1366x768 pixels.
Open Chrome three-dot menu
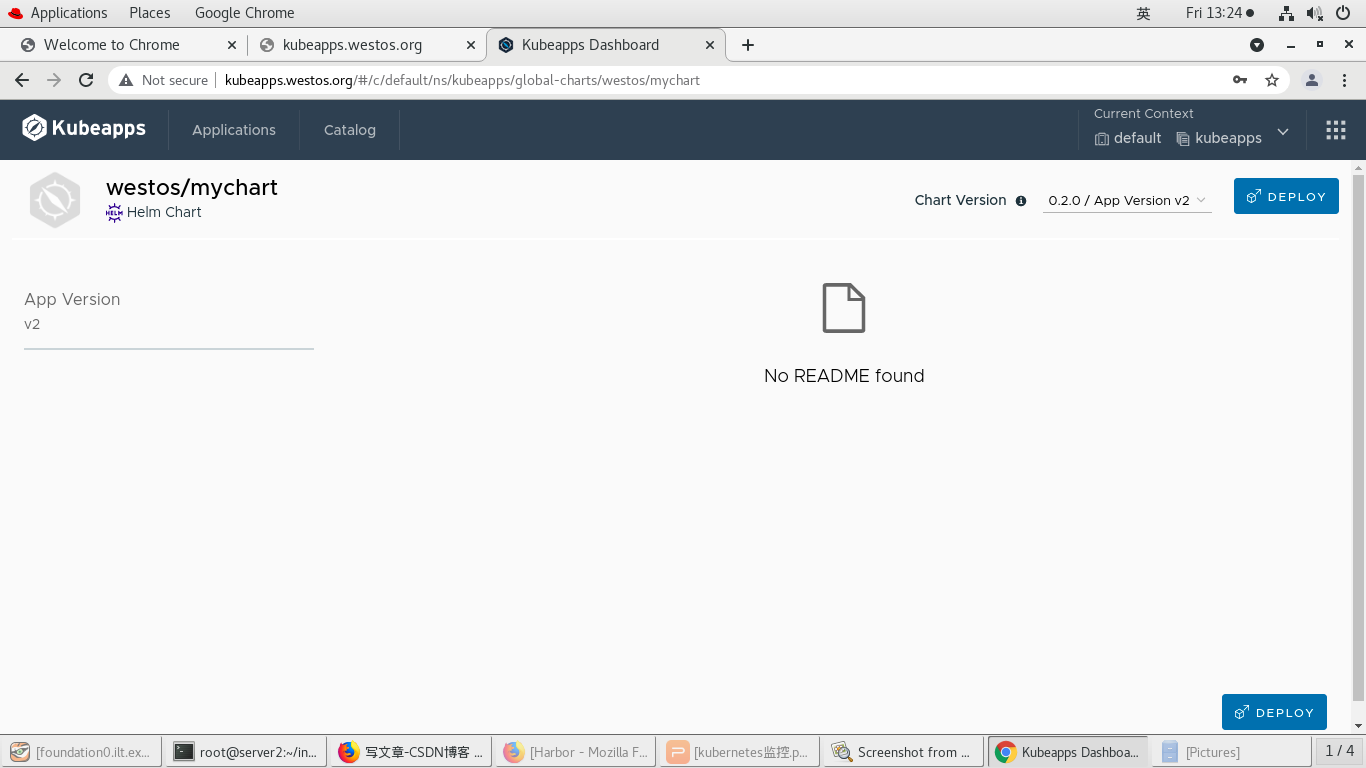pyautogui.click(x=1345, y=80)
